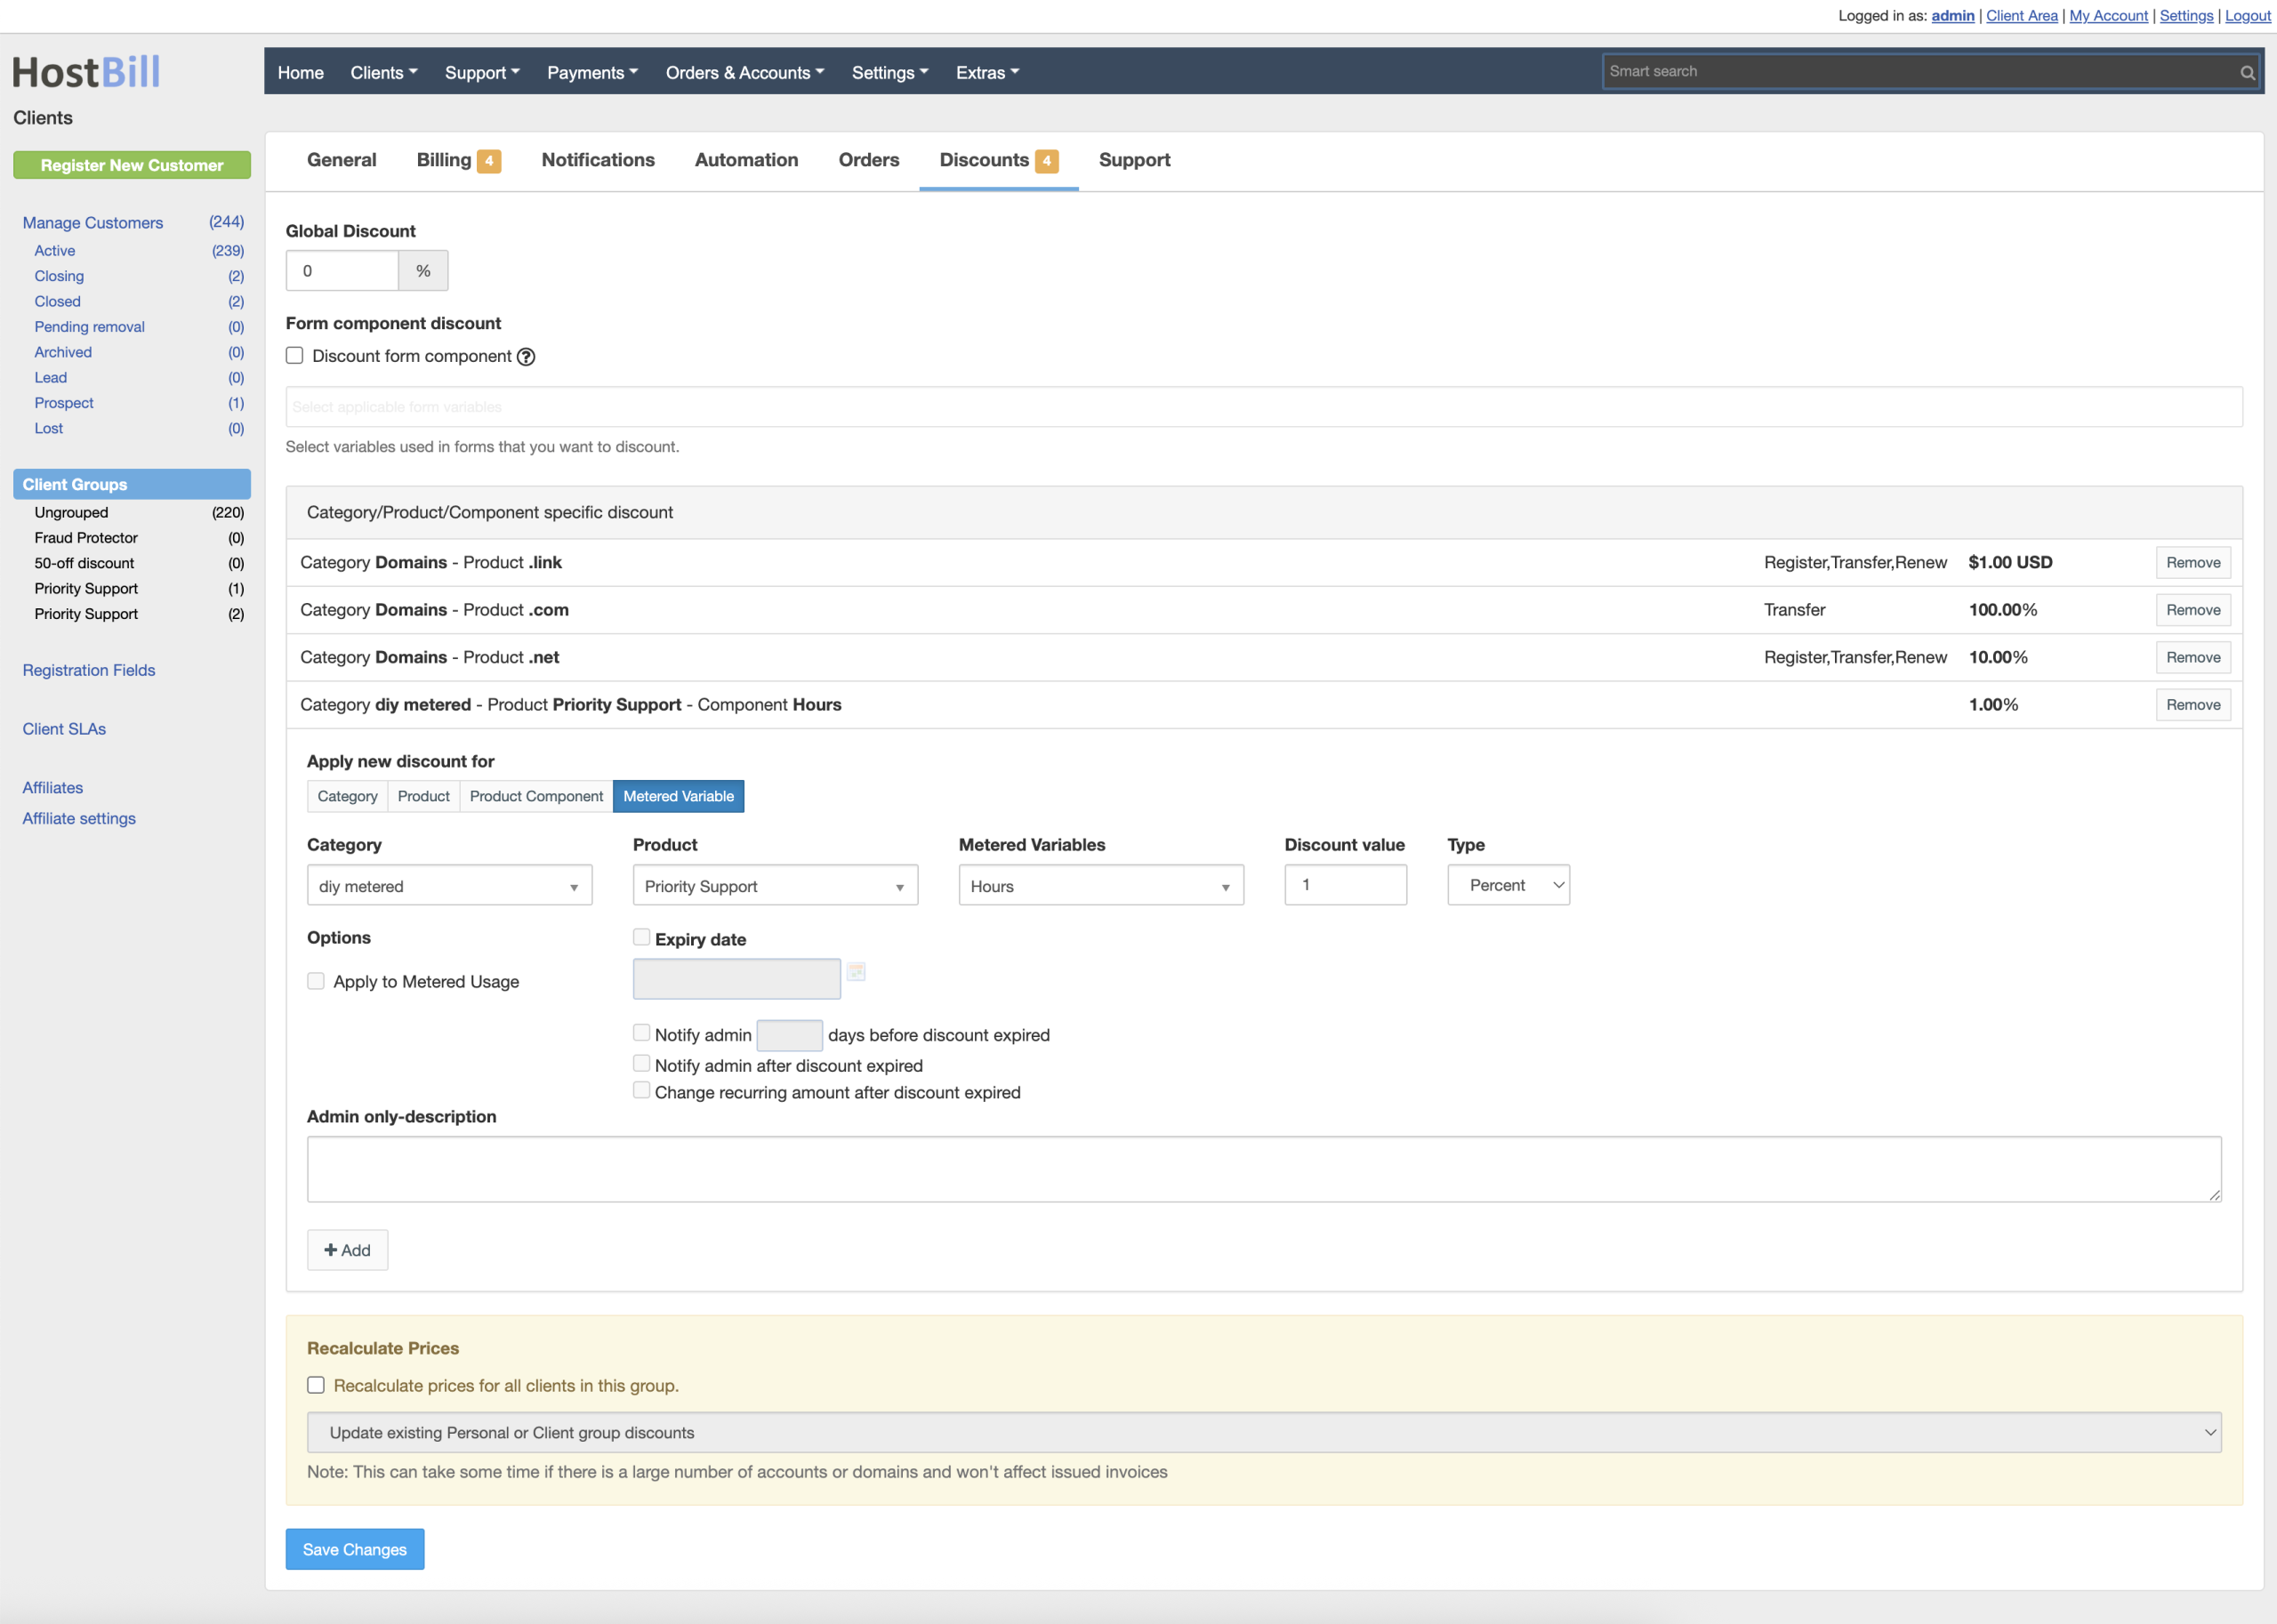Image resolution: width=2277 pixels, height=1624 pixels.
Task: Click the Add discount button
Action: (x=348, y=1250)
